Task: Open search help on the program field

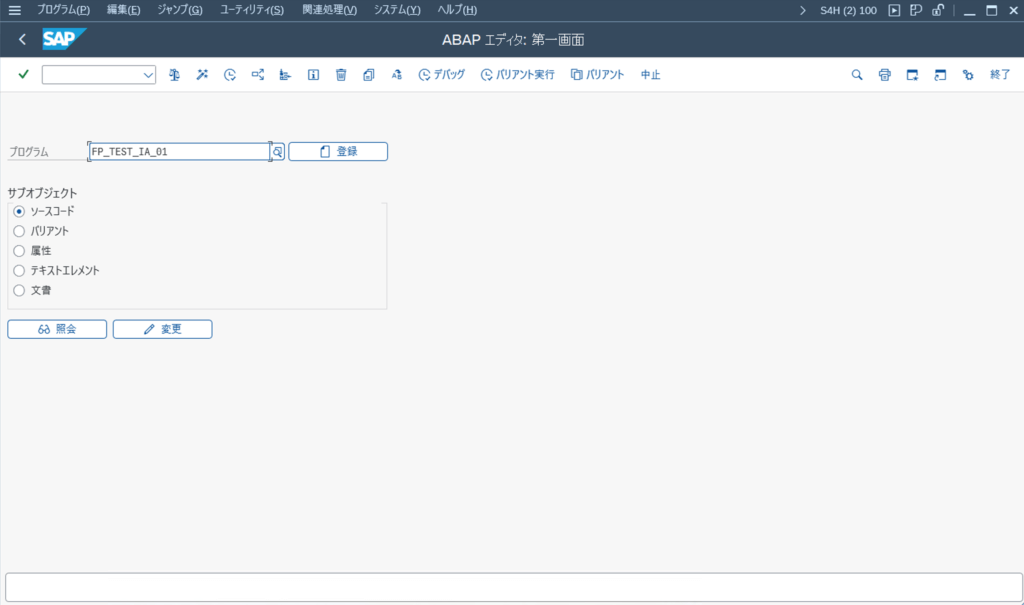Action: coord(276,151)
